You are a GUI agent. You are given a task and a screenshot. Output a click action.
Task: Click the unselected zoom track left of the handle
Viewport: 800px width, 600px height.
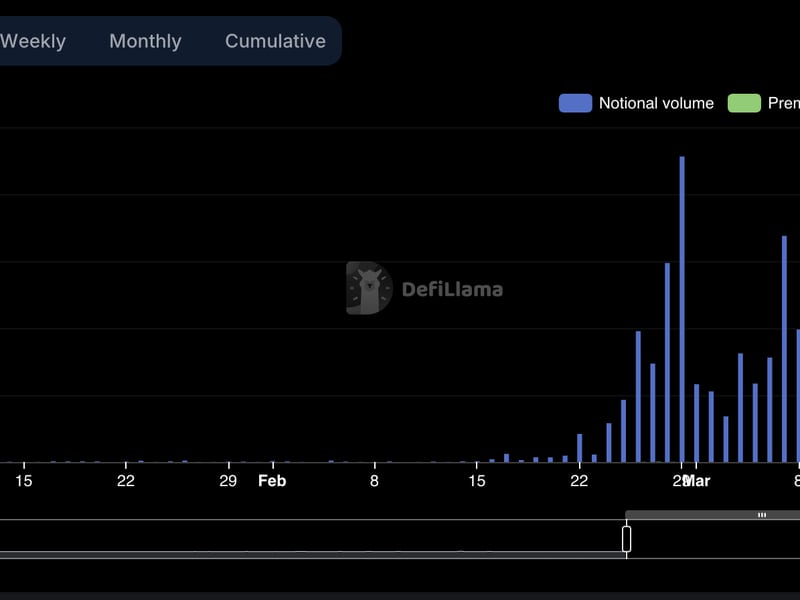pyautogui.click(x=300, y=539)
